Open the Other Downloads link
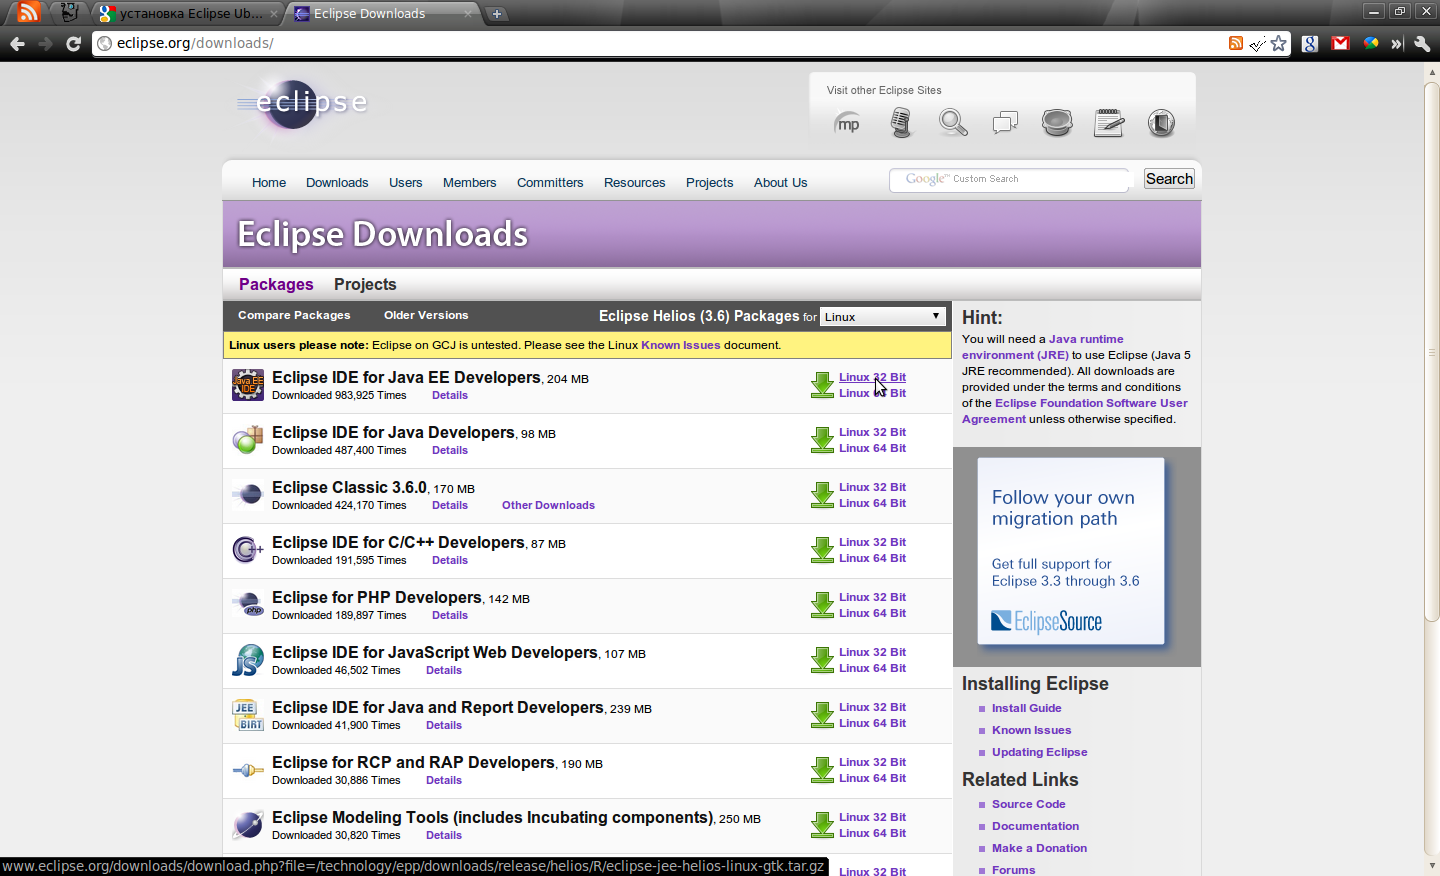Image resolution: width=1440 pixels, height=876 pixels. [x=548, y=506]
